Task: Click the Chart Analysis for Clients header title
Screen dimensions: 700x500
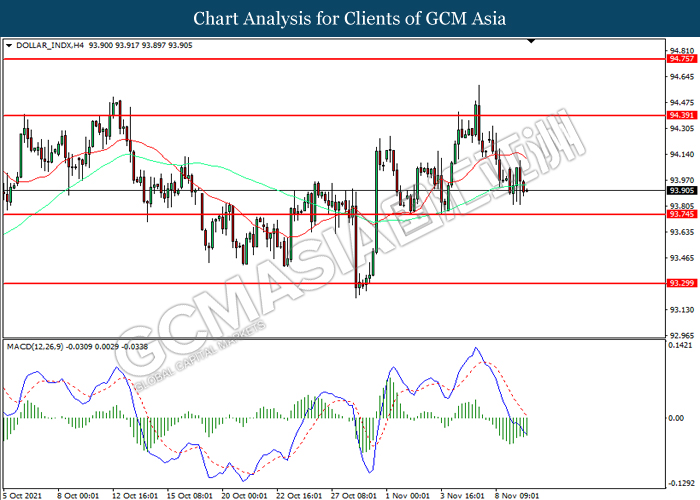Action: 350,19
